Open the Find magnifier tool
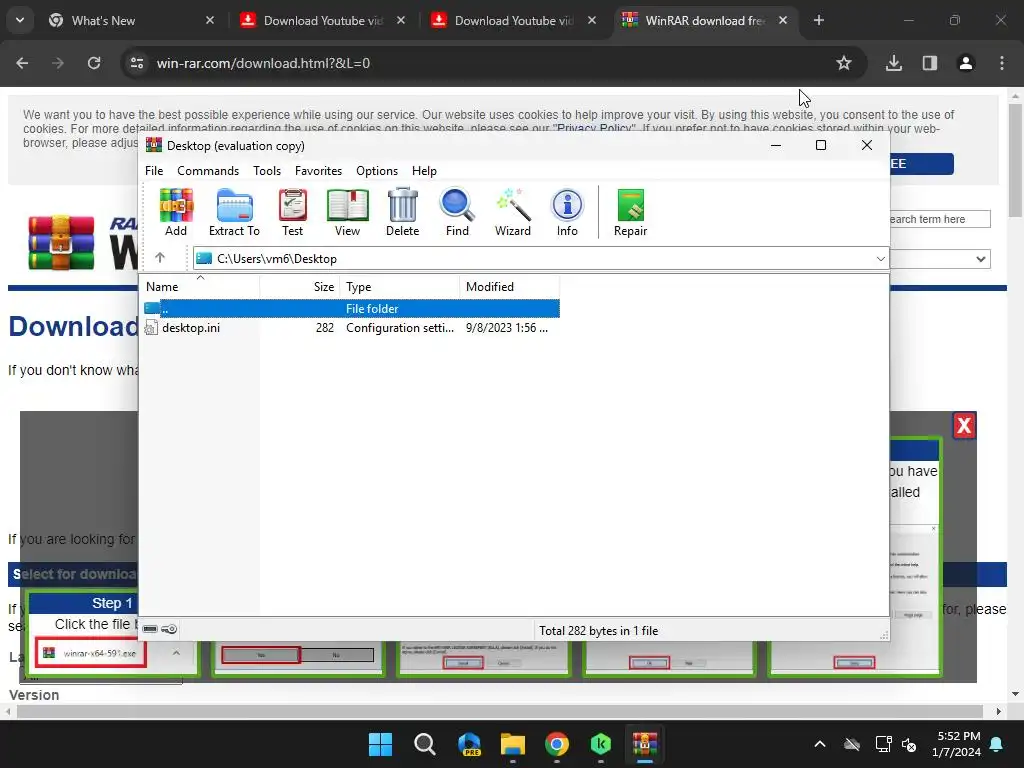1024x768 pixels. pyautogui.click(x=457, y=212)
